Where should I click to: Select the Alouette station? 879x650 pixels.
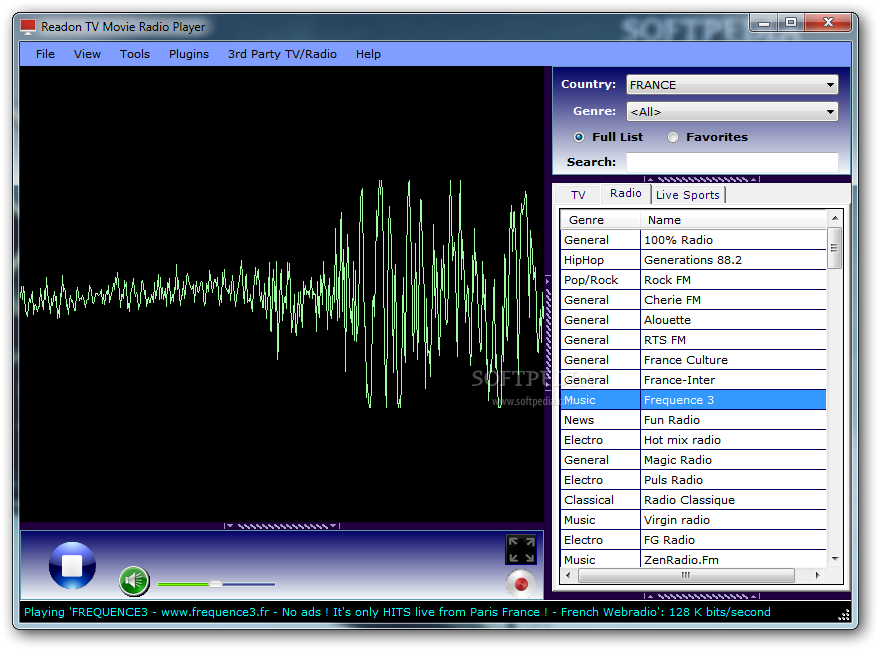point(693,320)
